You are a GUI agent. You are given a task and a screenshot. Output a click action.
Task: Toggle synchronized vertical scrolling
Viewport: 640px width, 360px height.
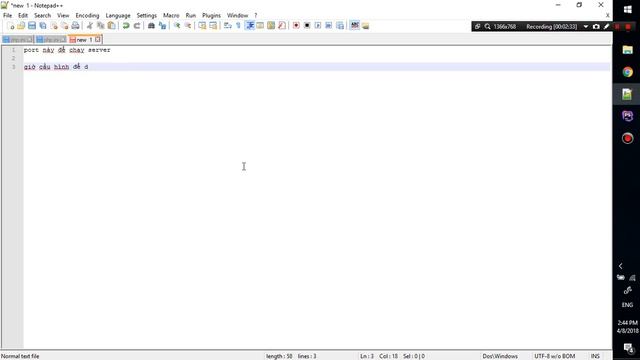[202, 26]
